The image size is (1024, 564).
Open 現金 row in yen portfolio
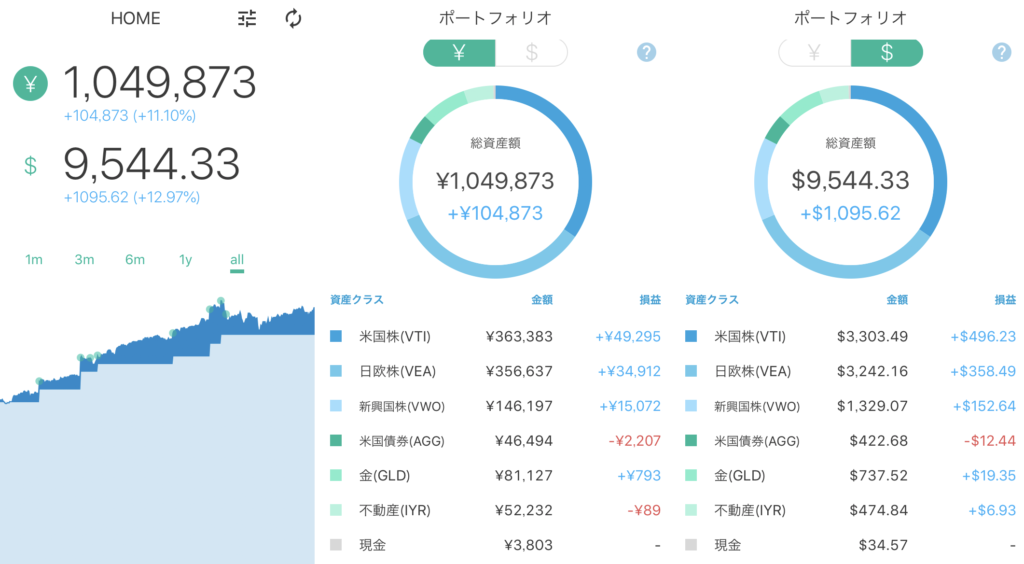point(495,544)
